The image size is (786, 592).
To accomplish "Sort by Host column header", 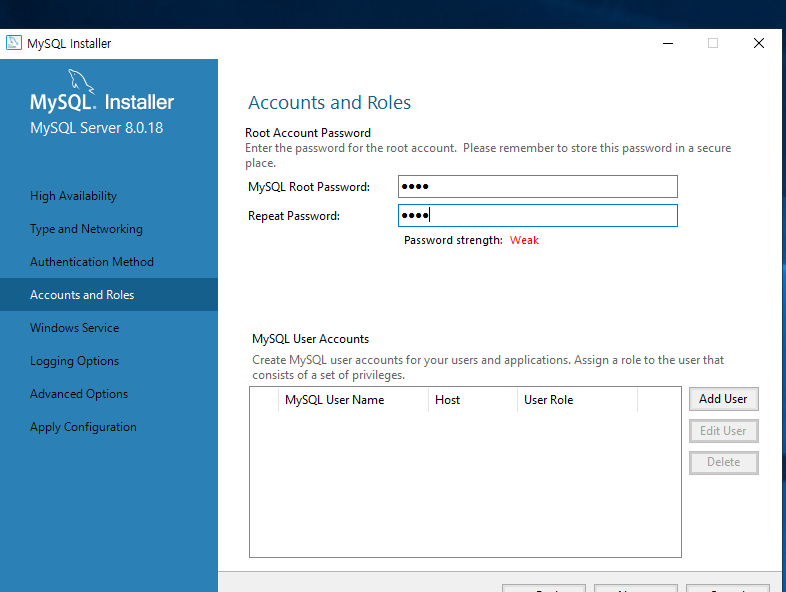I will pos(473,400).
